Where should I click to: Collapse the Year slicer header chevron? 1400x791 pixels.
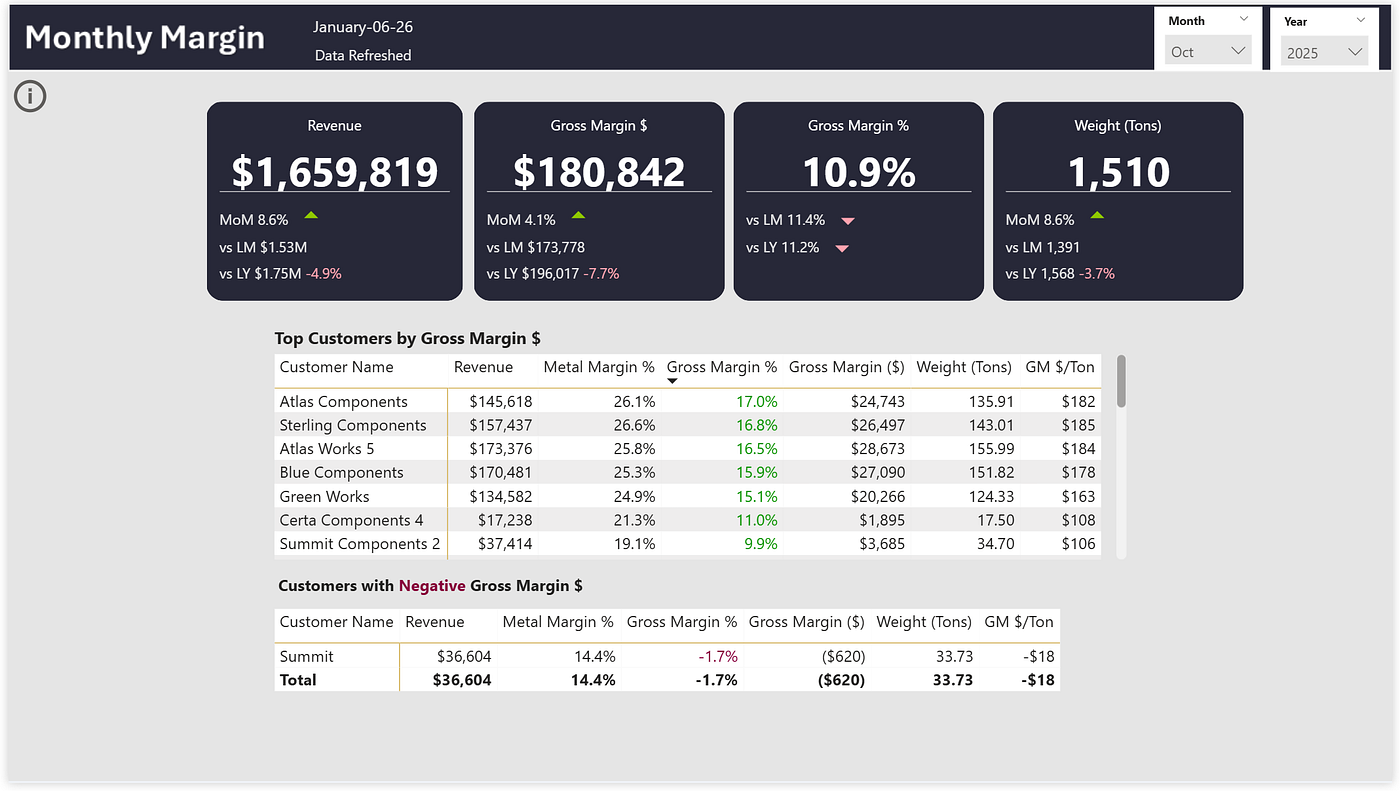tap(1361, 20)
